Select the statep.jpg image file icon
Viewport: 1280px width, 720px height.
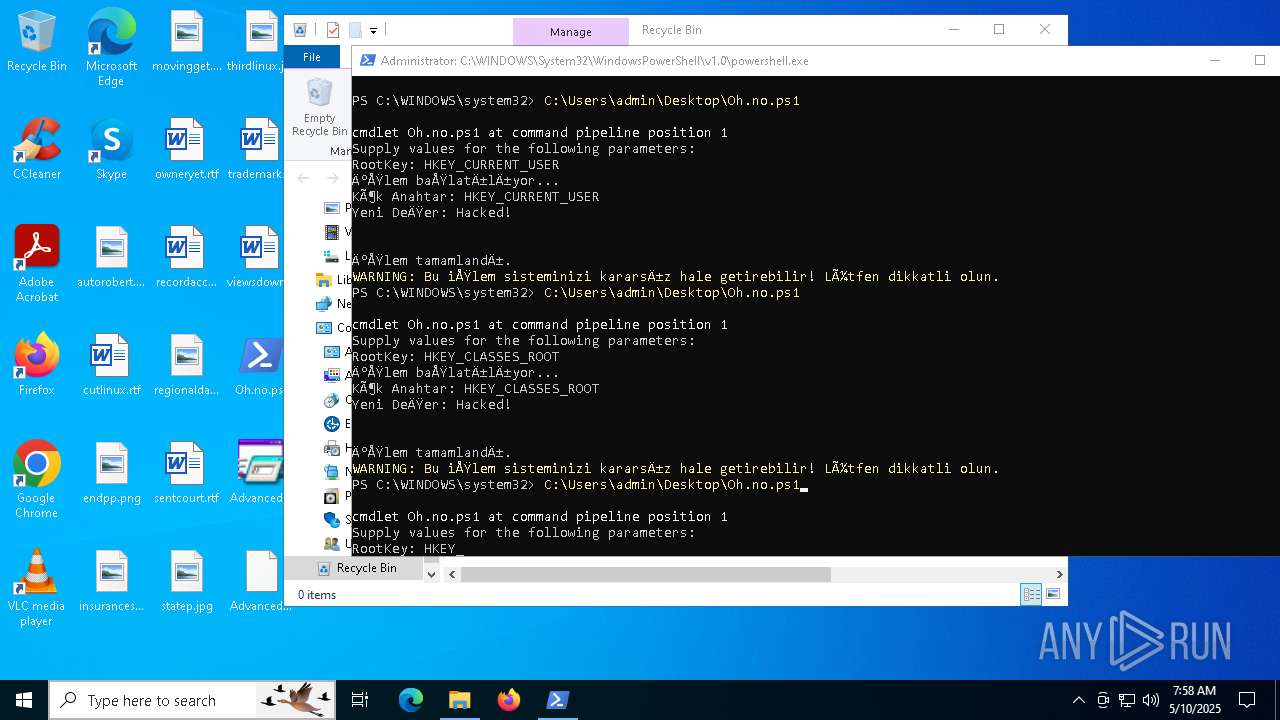pyautogui.click(x=186, y=582)
